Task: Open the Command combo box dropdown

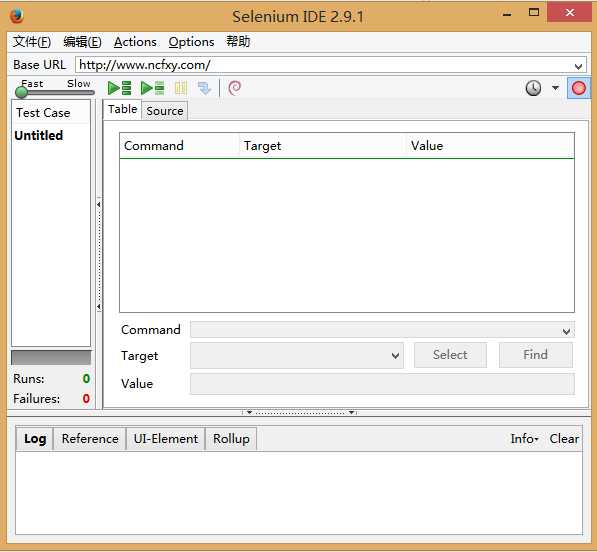Action: point(566,331)
